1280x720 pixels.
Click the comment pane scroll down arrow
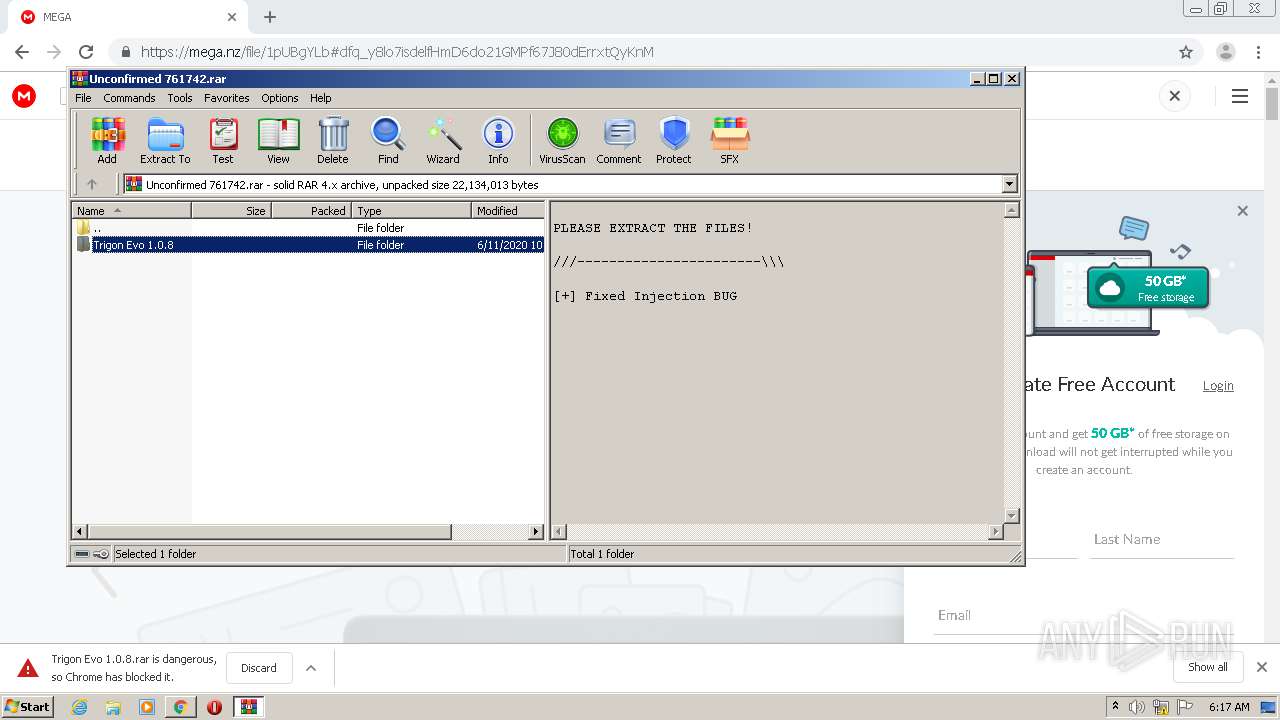point(1011,516)
